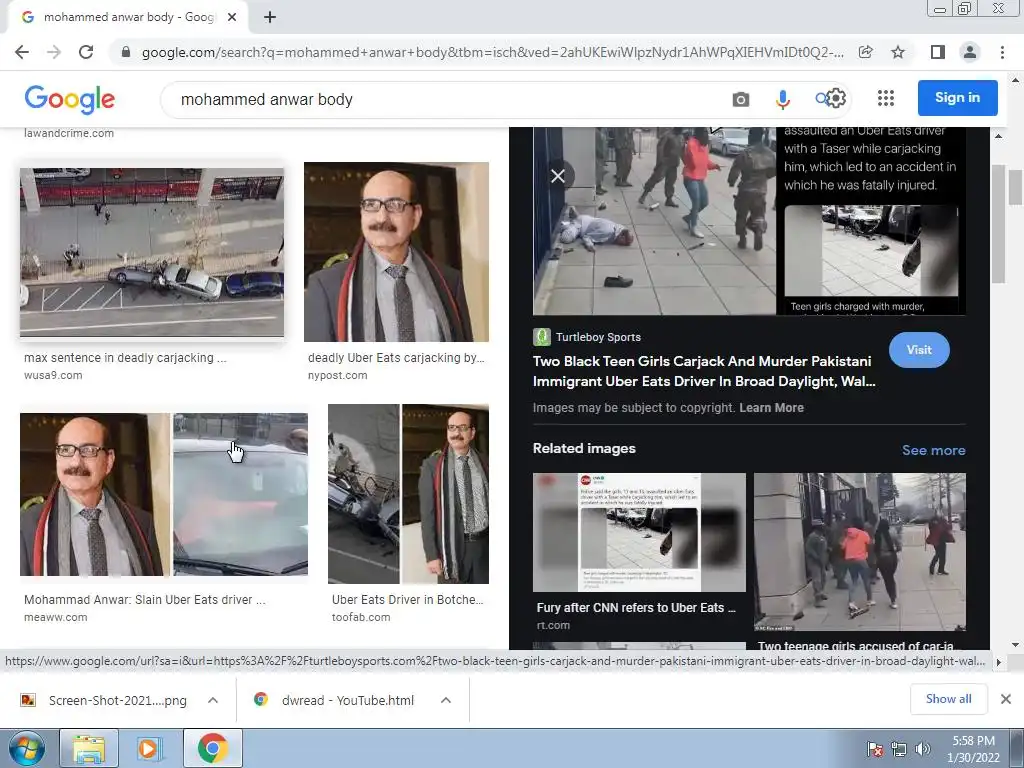Click the Chrome icon in the taskbar
Image resolution: width=1024 pixels, height=768 pixels.
pyautogui.click(x=212, y=748)
